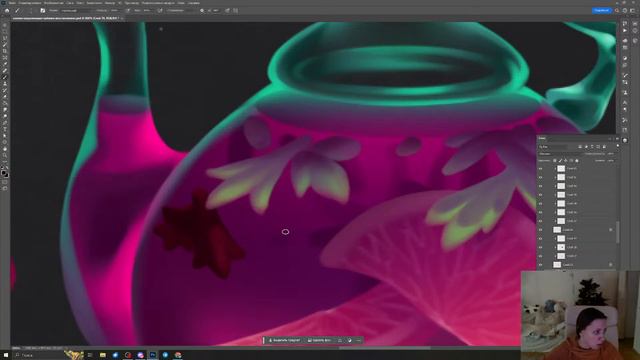
Task: Go to Photoshop Home screen
Action: 7,11
